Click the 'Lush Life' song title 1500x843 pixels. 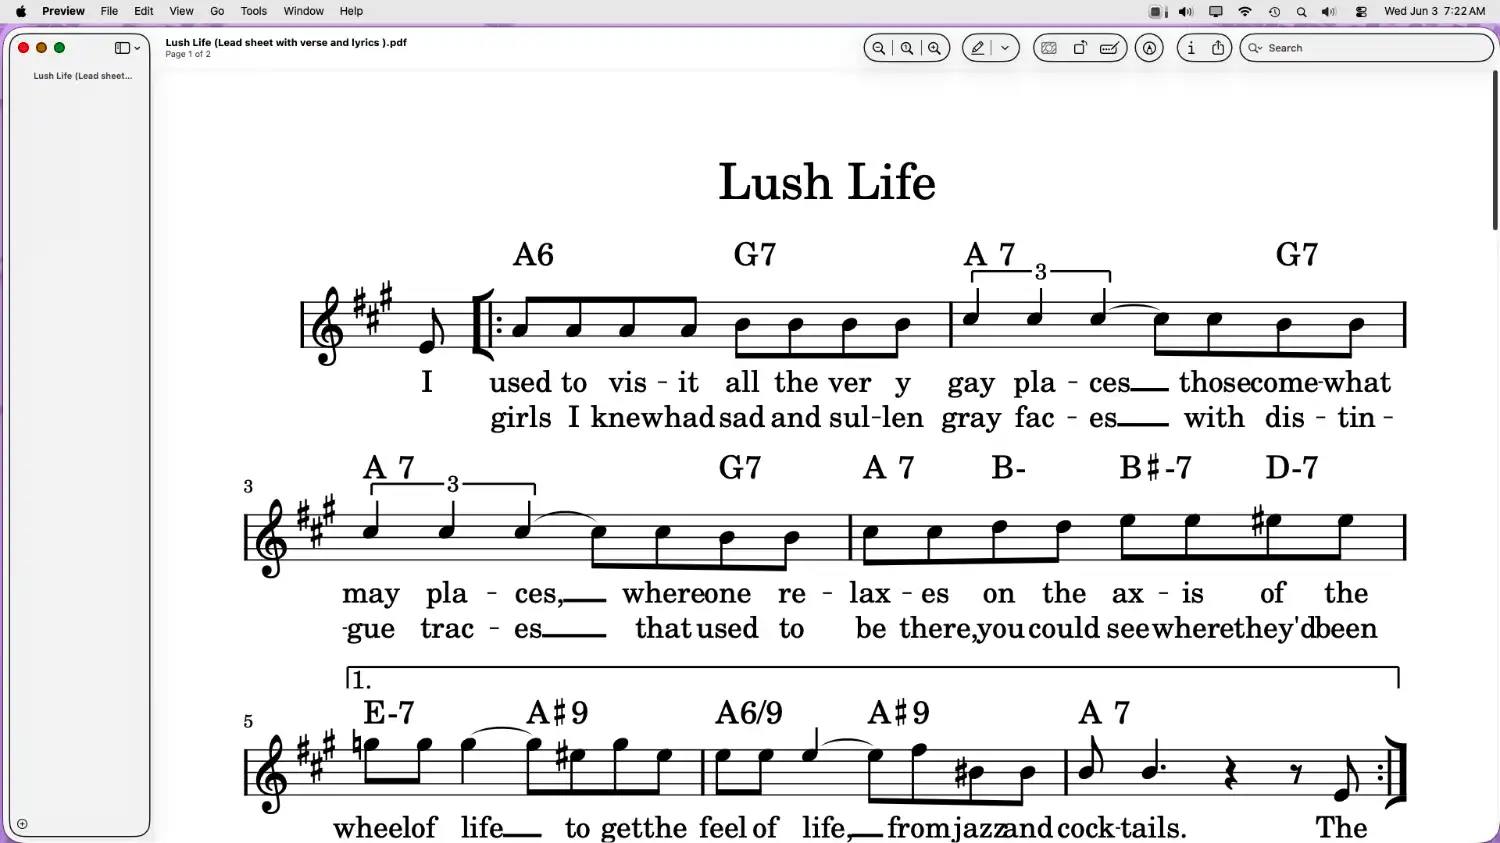827,182
